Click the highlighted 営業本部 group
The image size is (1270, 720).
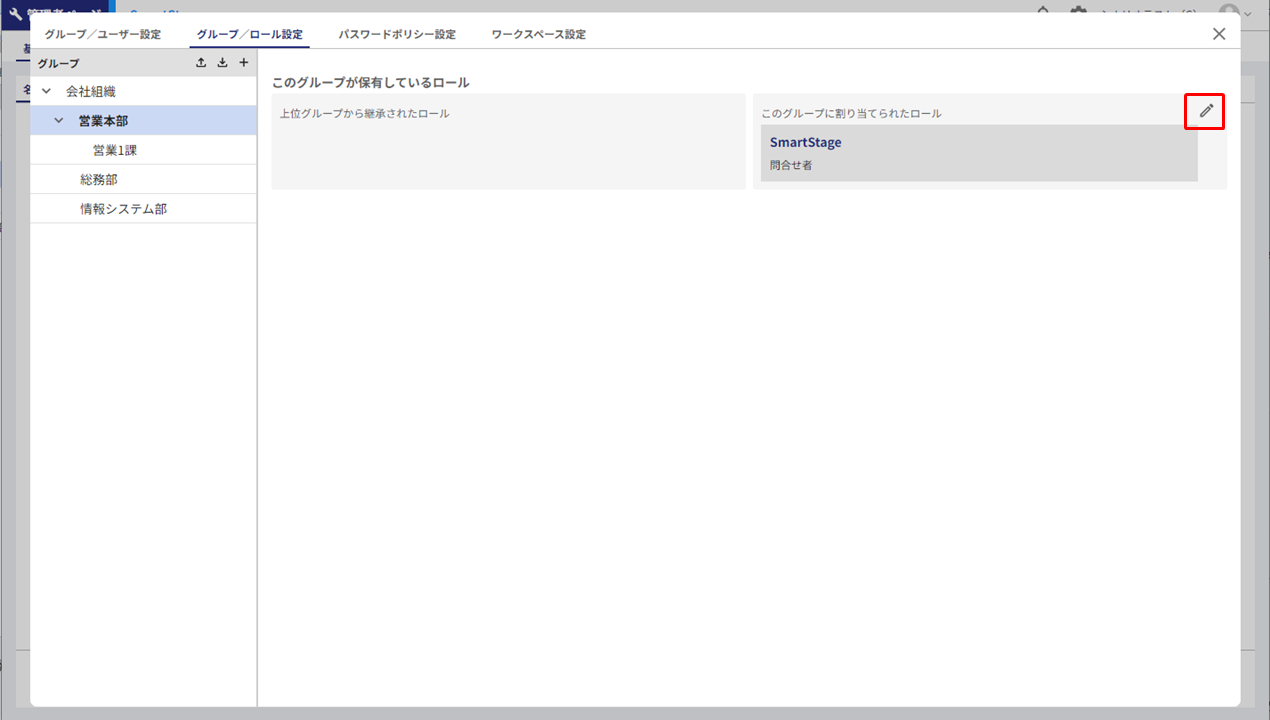pos(103,121)
